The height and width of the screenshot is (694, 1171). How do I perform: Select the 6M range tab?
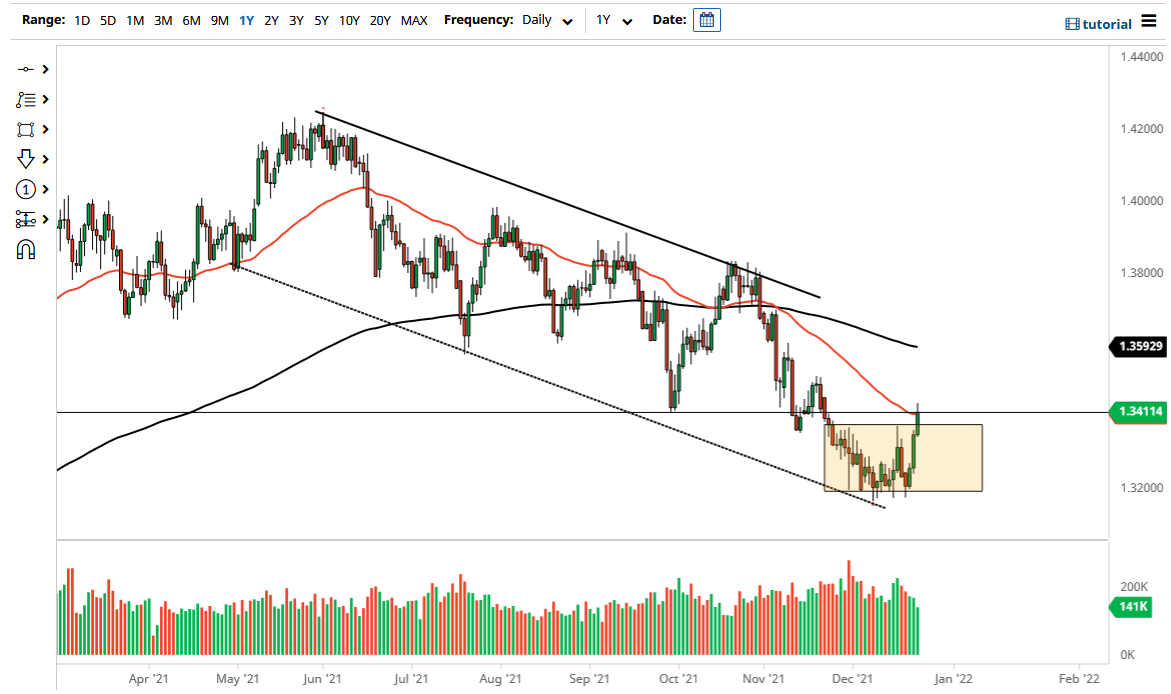pyautogui.click(x=191, y=20)
